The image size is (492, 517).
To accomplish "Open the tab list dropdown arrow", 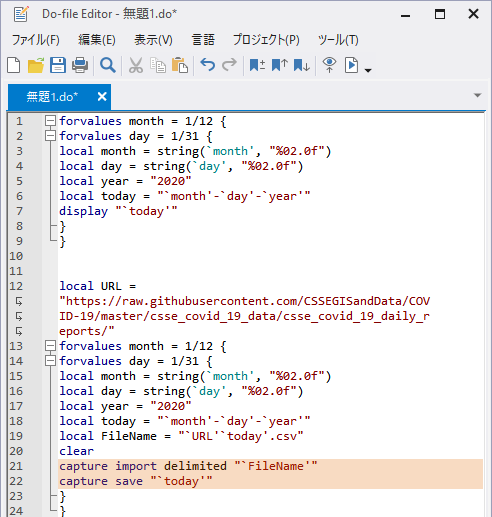I will click(x=477, y=95).
